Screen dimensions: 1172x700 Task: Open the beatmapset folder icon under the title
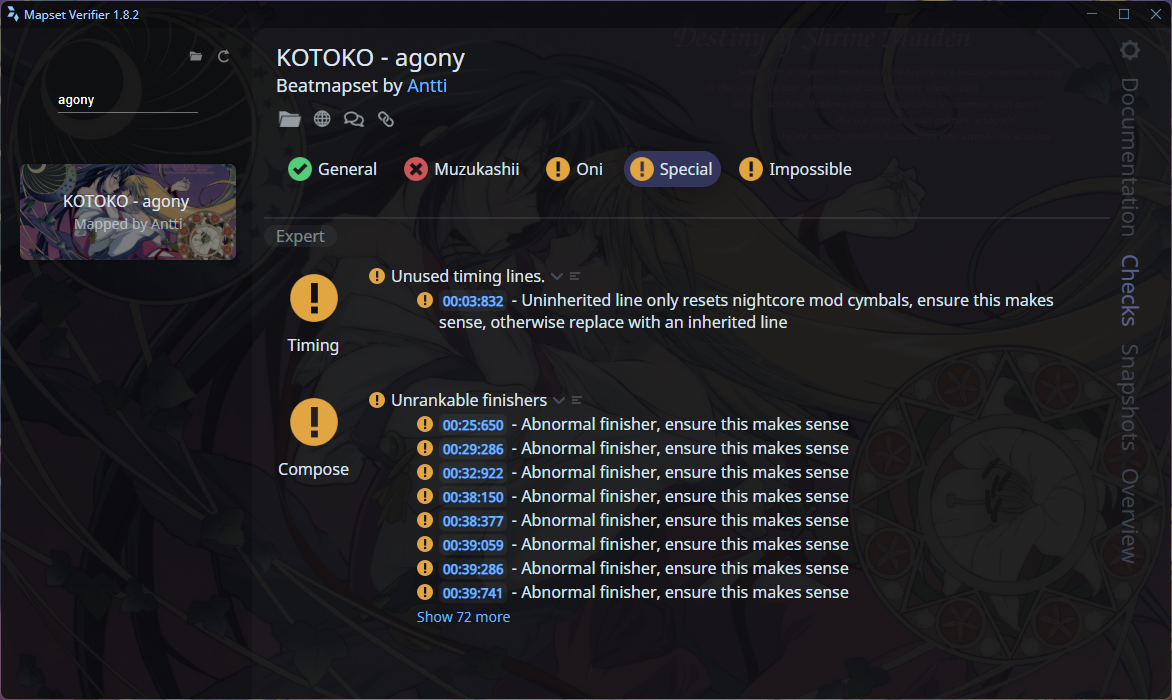290,120
